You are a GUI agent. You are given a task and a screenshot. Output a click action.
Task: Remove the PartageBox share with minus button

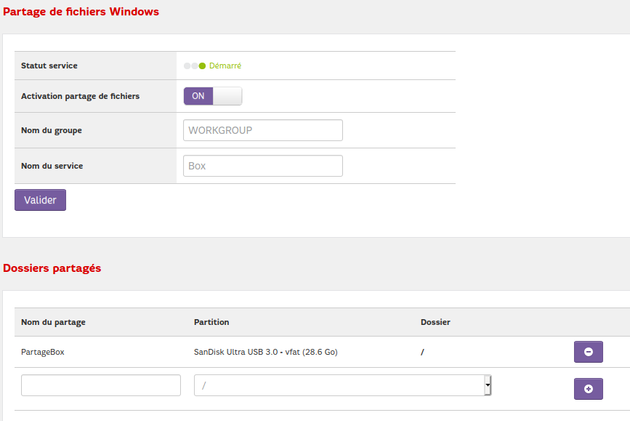588,352
